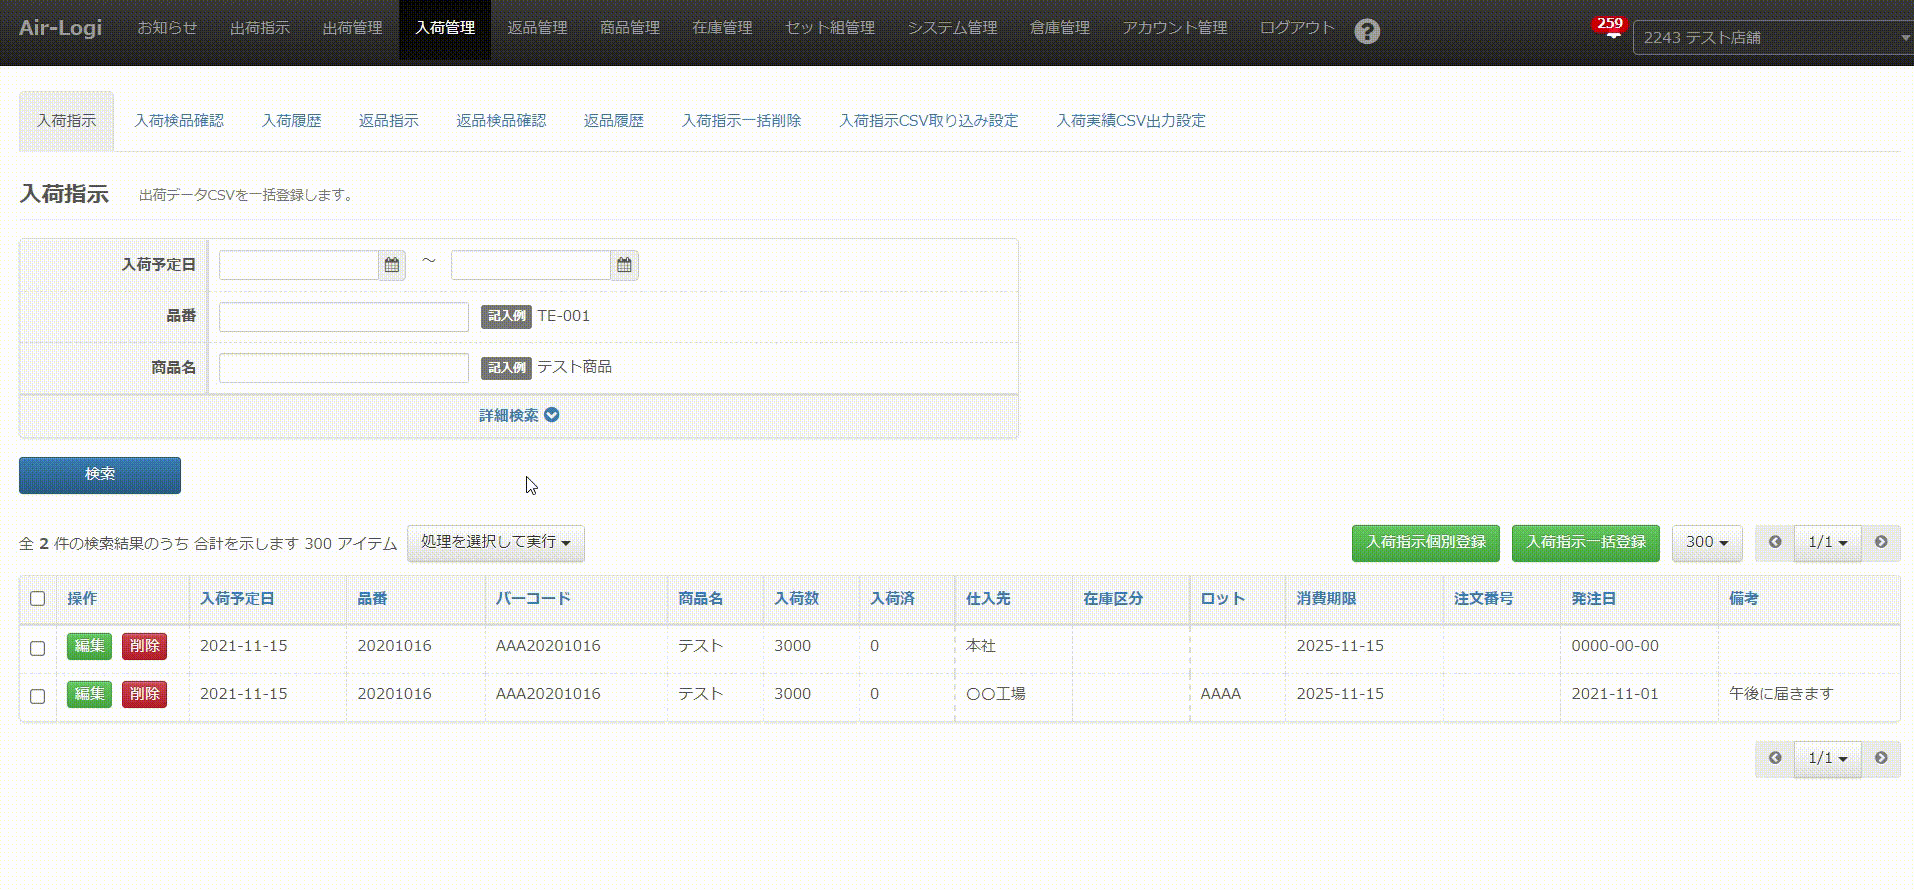Screen dimensions: 1914x890
Task: Check the row with supplier 〇〇工場
Action: coord(38,696)
